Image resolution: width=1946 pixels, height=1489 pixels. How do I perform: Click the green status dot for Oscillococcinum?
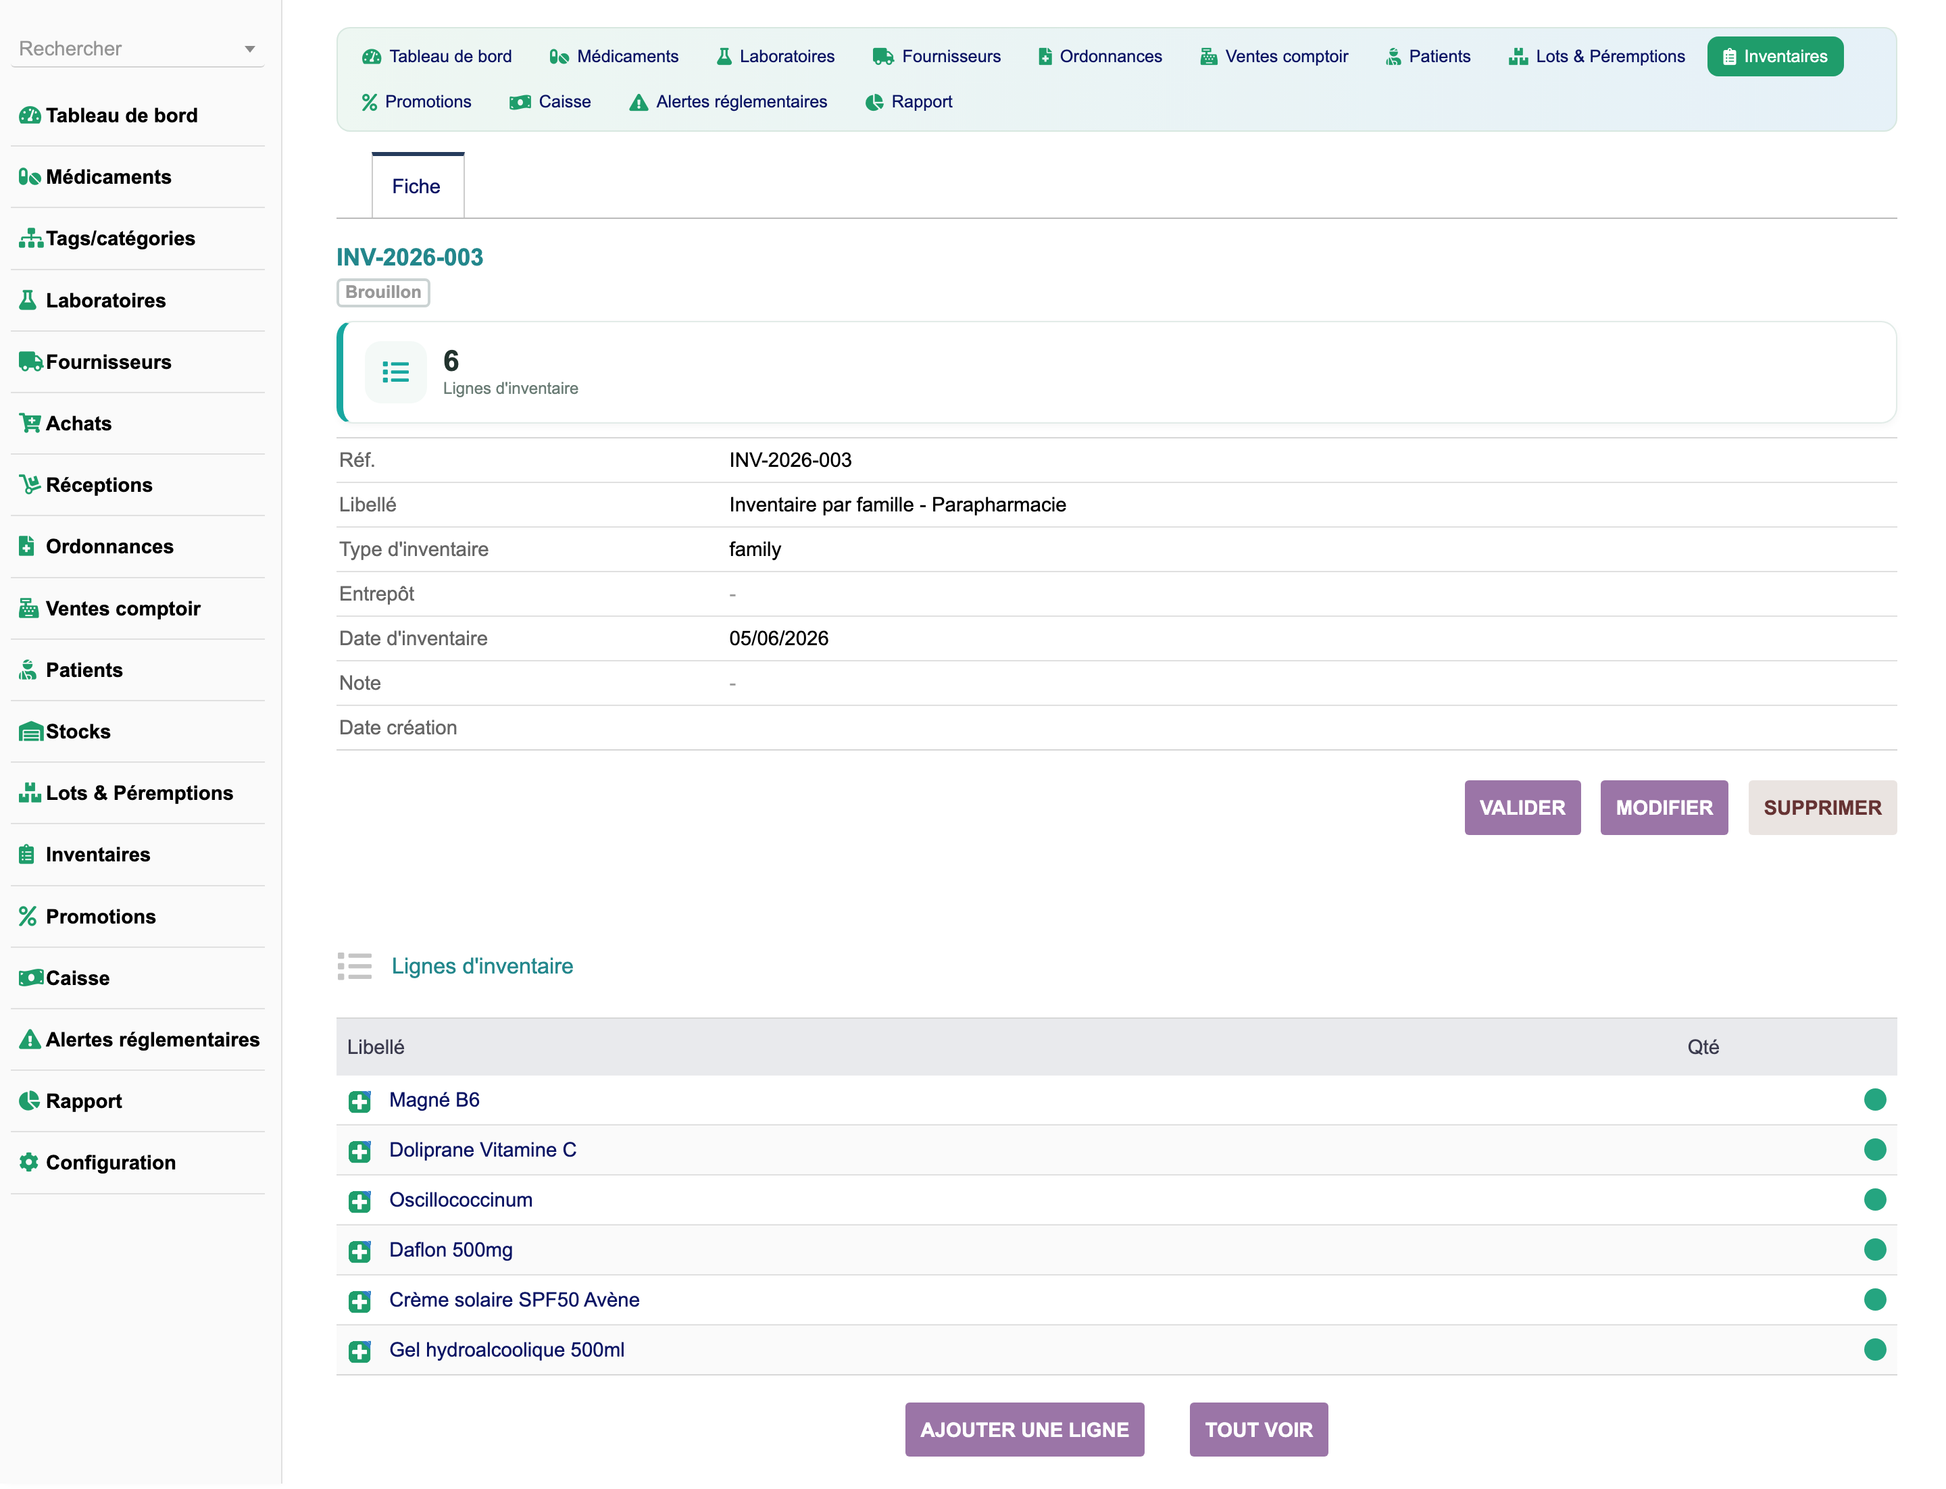pyautogui.click(x=1875, y=1200)
